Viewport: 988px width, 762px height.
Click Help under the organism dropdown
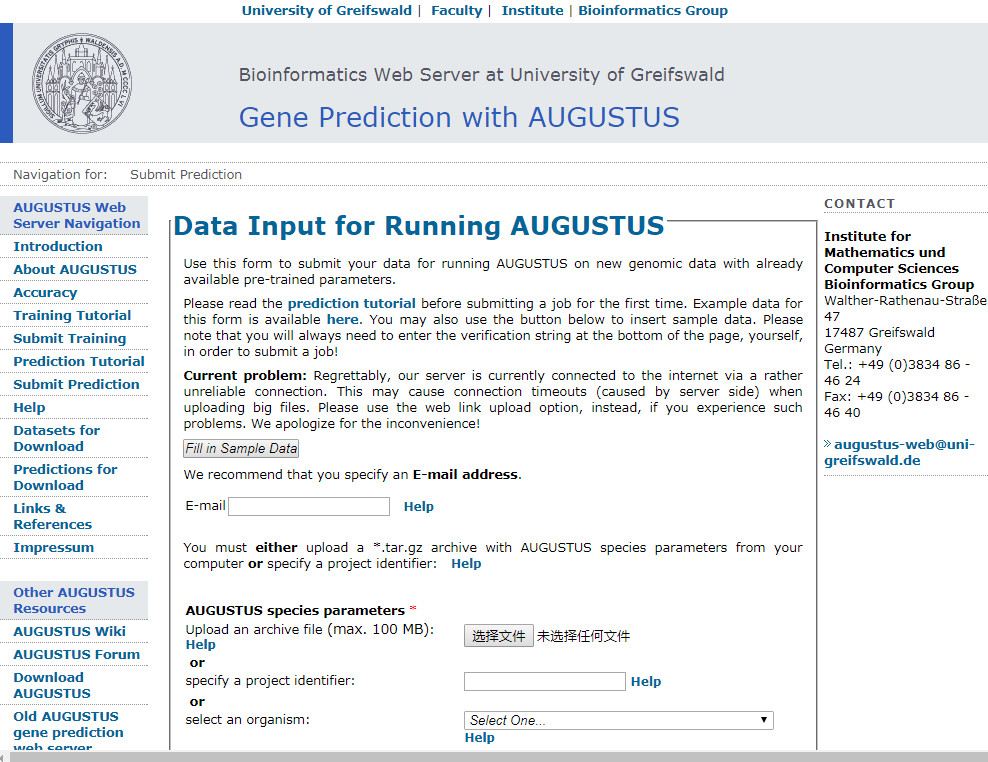pos(480,737)
